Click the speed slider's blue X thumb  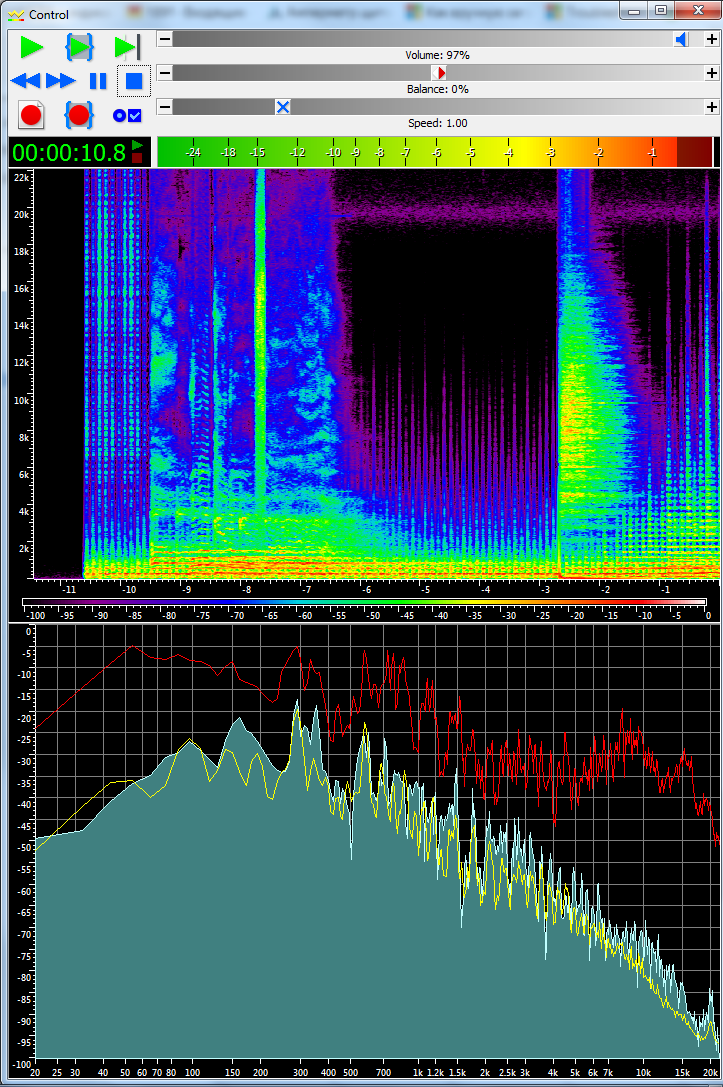pyautogui.click(x=283, y=107)
